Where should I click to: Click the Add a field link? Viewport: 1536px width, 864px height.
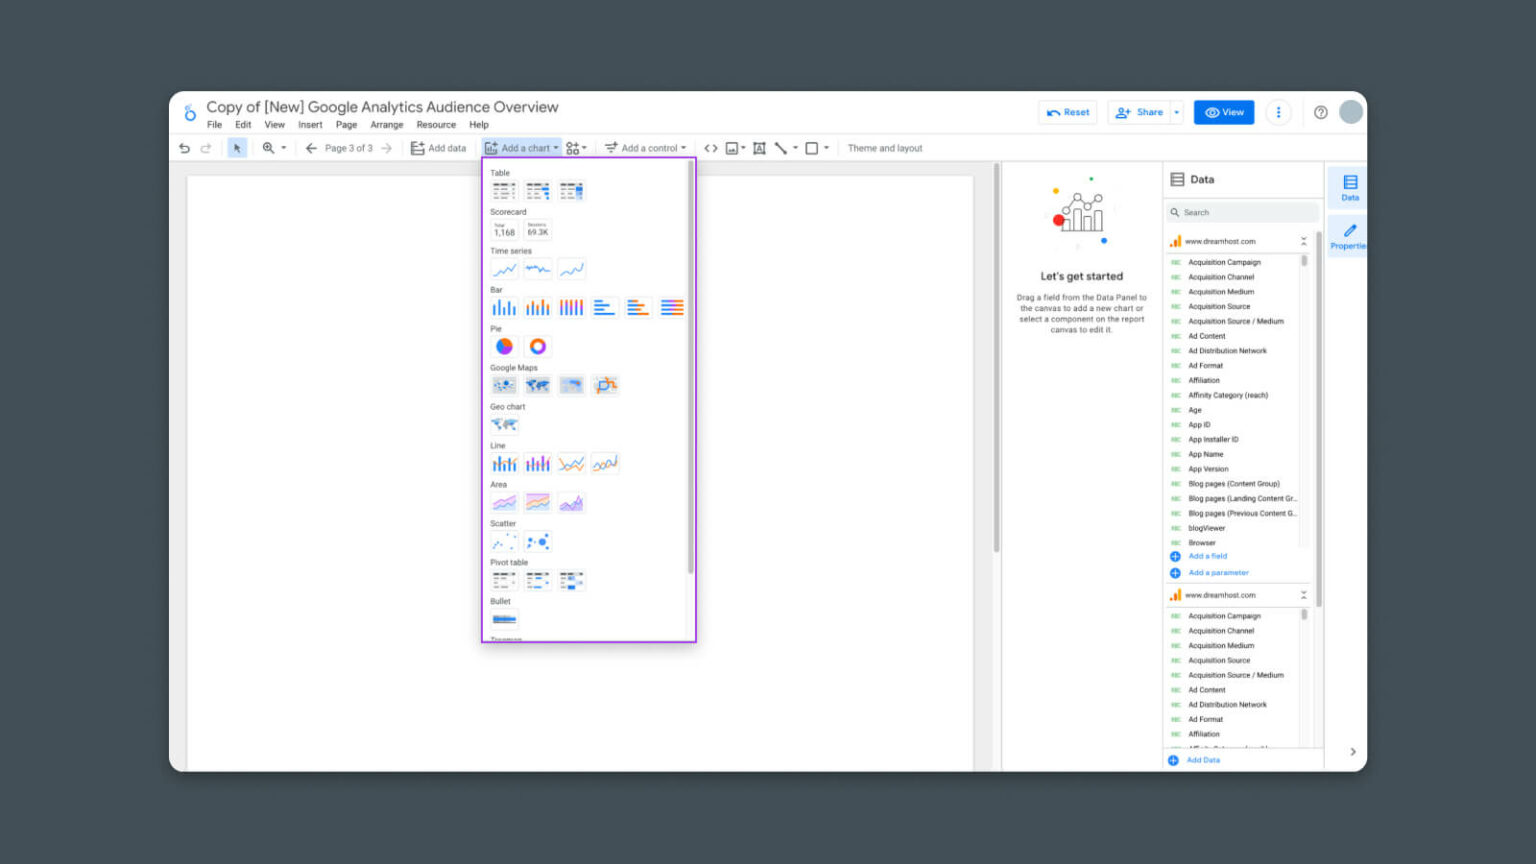[x=1206, y=556]
